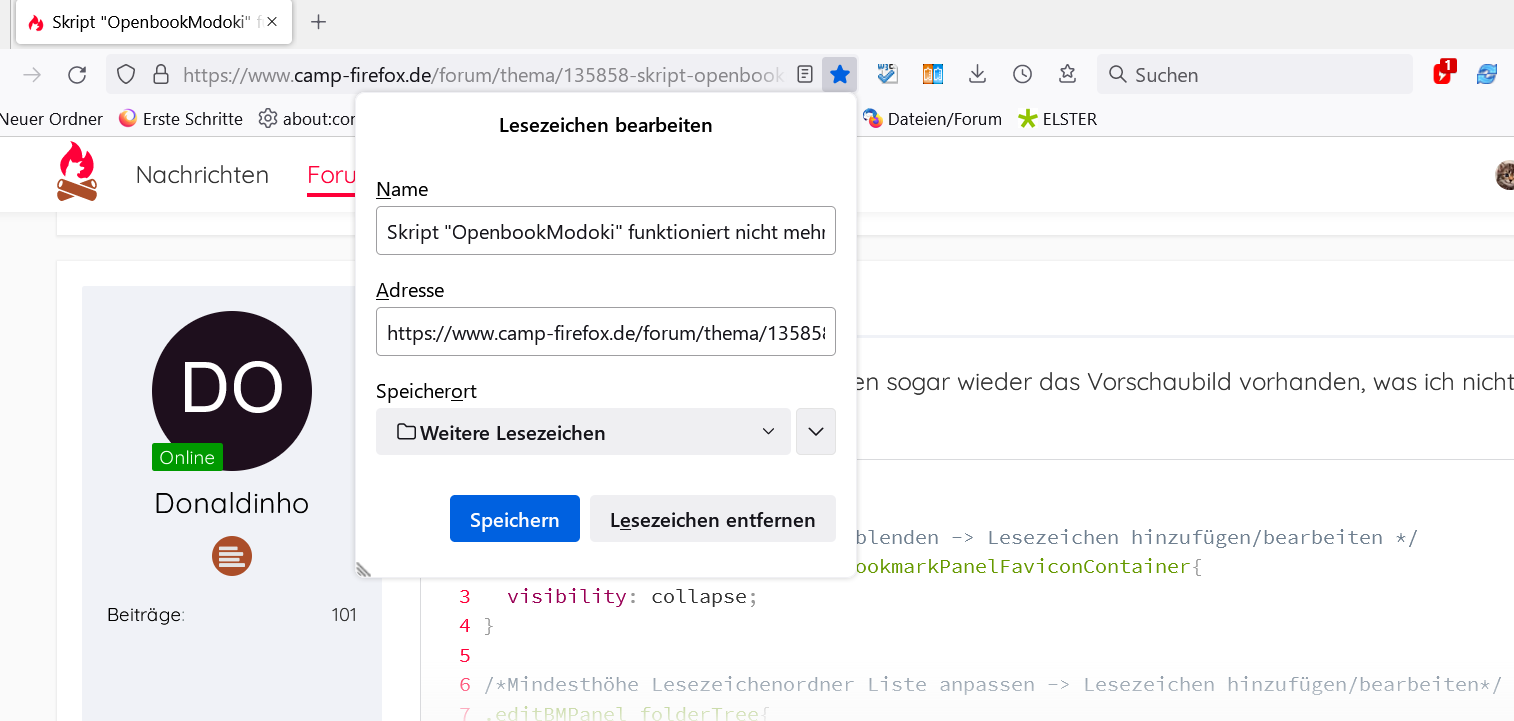The height and width of the screenshot is (721, 1514).
Task: Open the Weitere Lesezeichen folder dropdown
Action: coord(583,432)
